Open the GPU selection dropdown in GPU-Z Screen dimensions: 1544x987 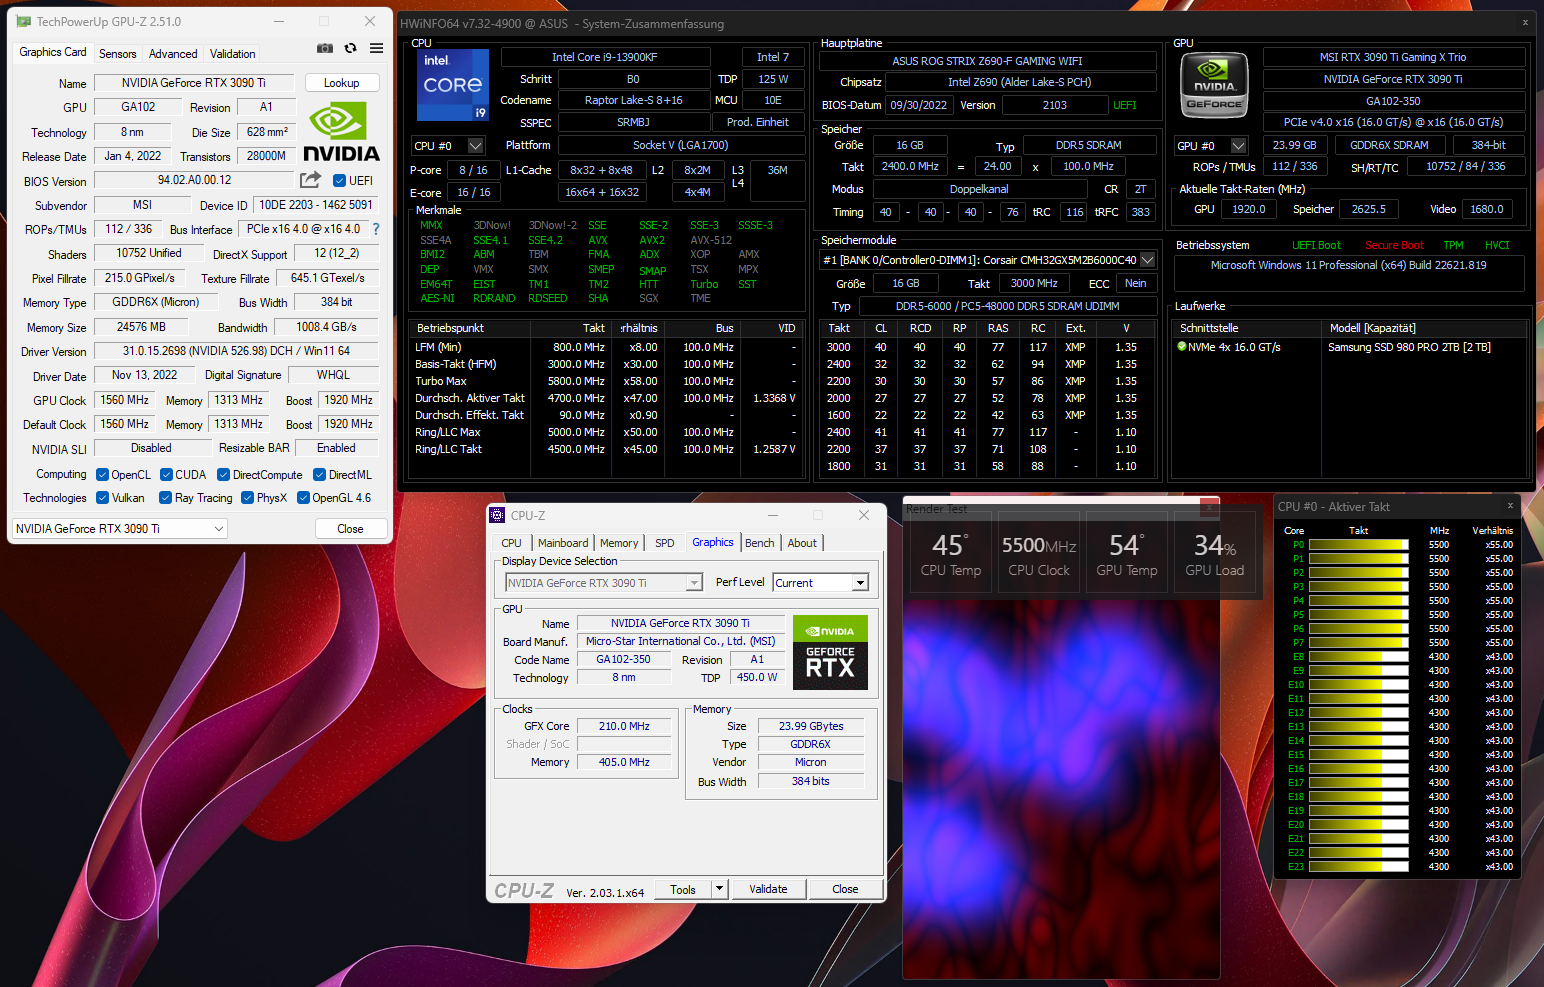120,529
